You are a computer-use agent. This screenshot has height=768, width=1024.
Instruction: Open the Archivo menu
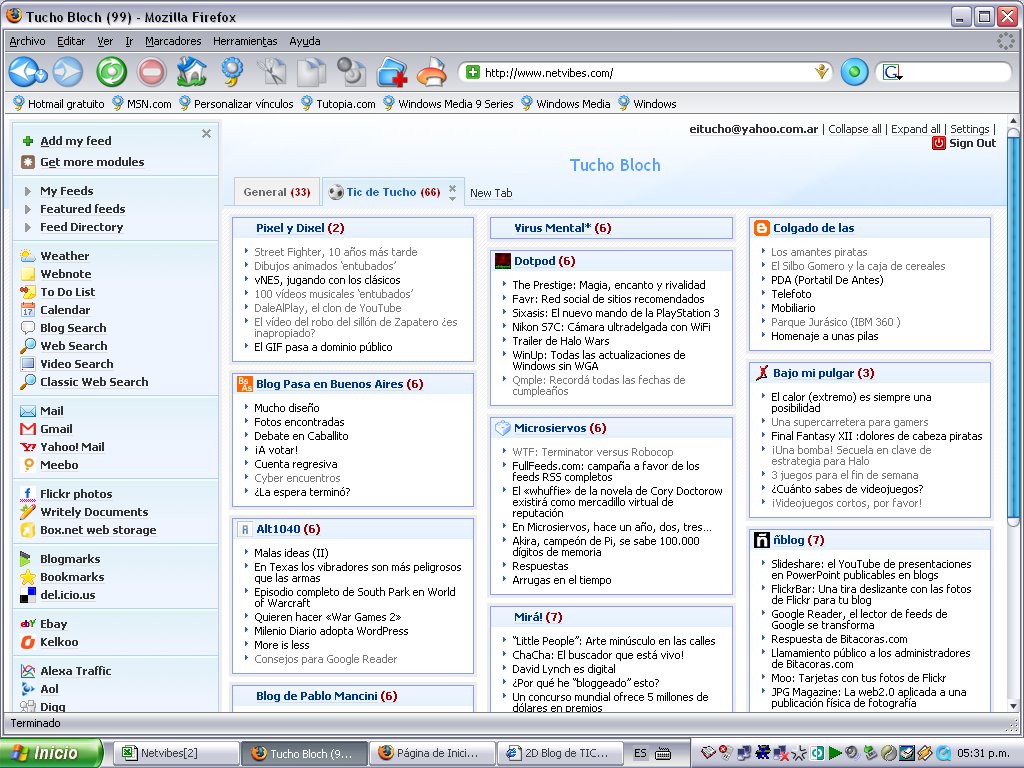click(27, 41)
